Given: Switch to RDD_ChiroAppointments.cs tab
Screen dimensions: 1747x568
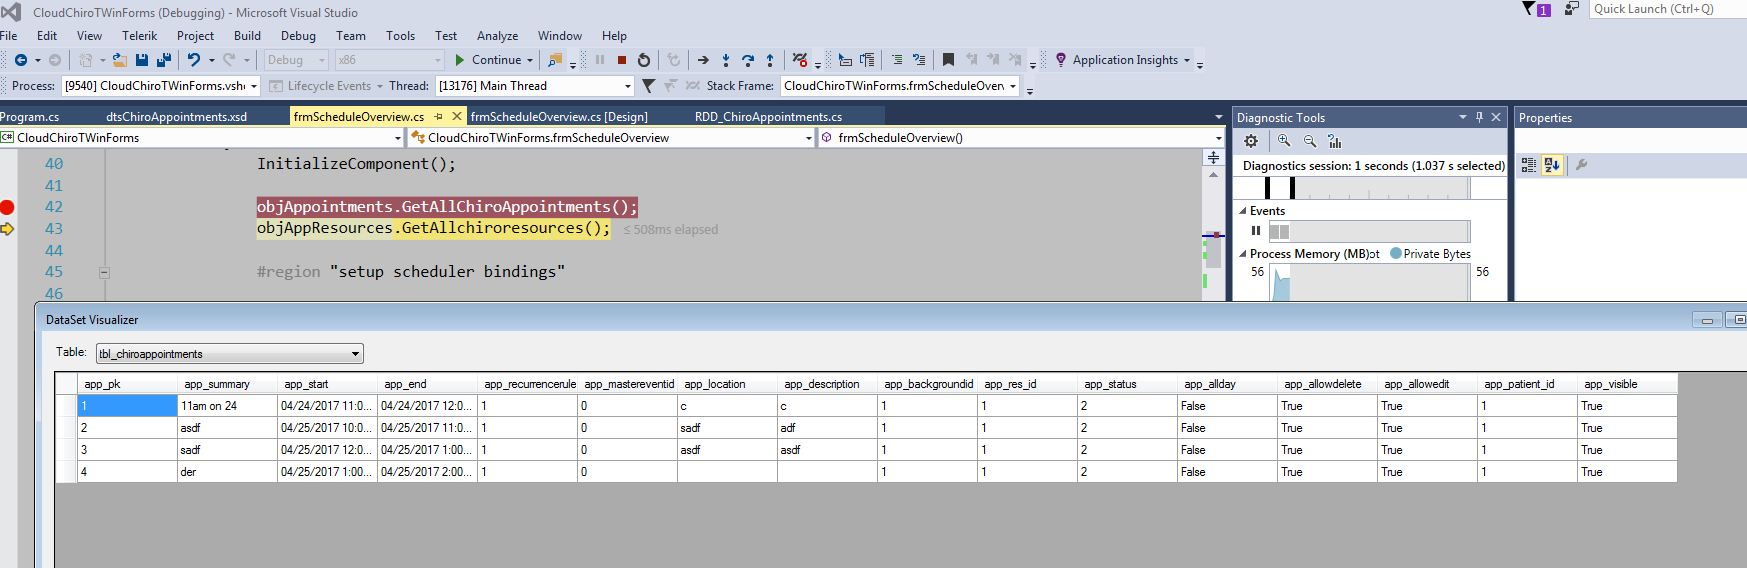Looking at the screenshot, I should tap(768, 117).
